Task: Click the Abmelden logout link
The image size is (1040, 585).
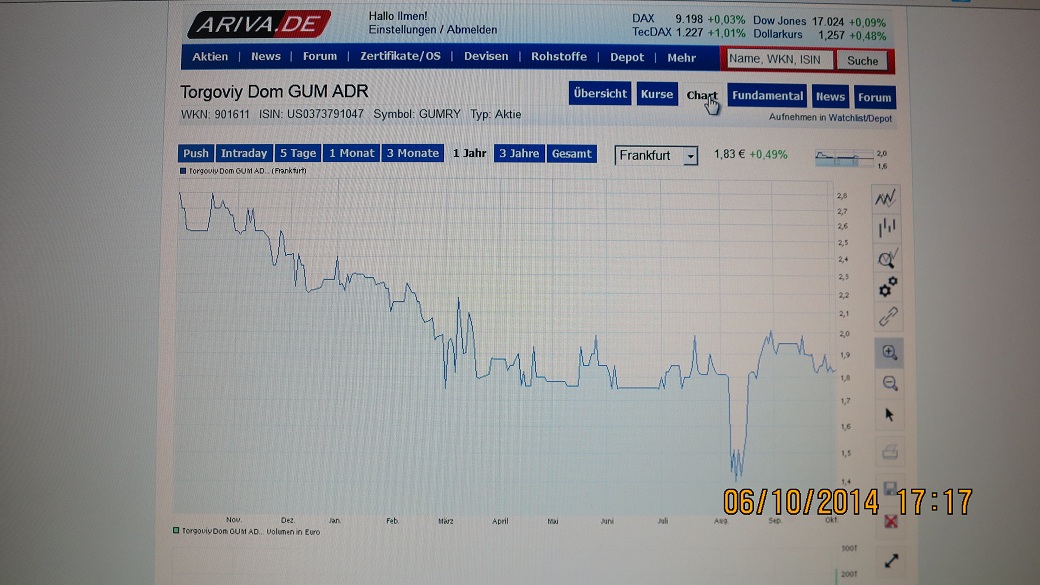Action: click(x=472, y=30)
